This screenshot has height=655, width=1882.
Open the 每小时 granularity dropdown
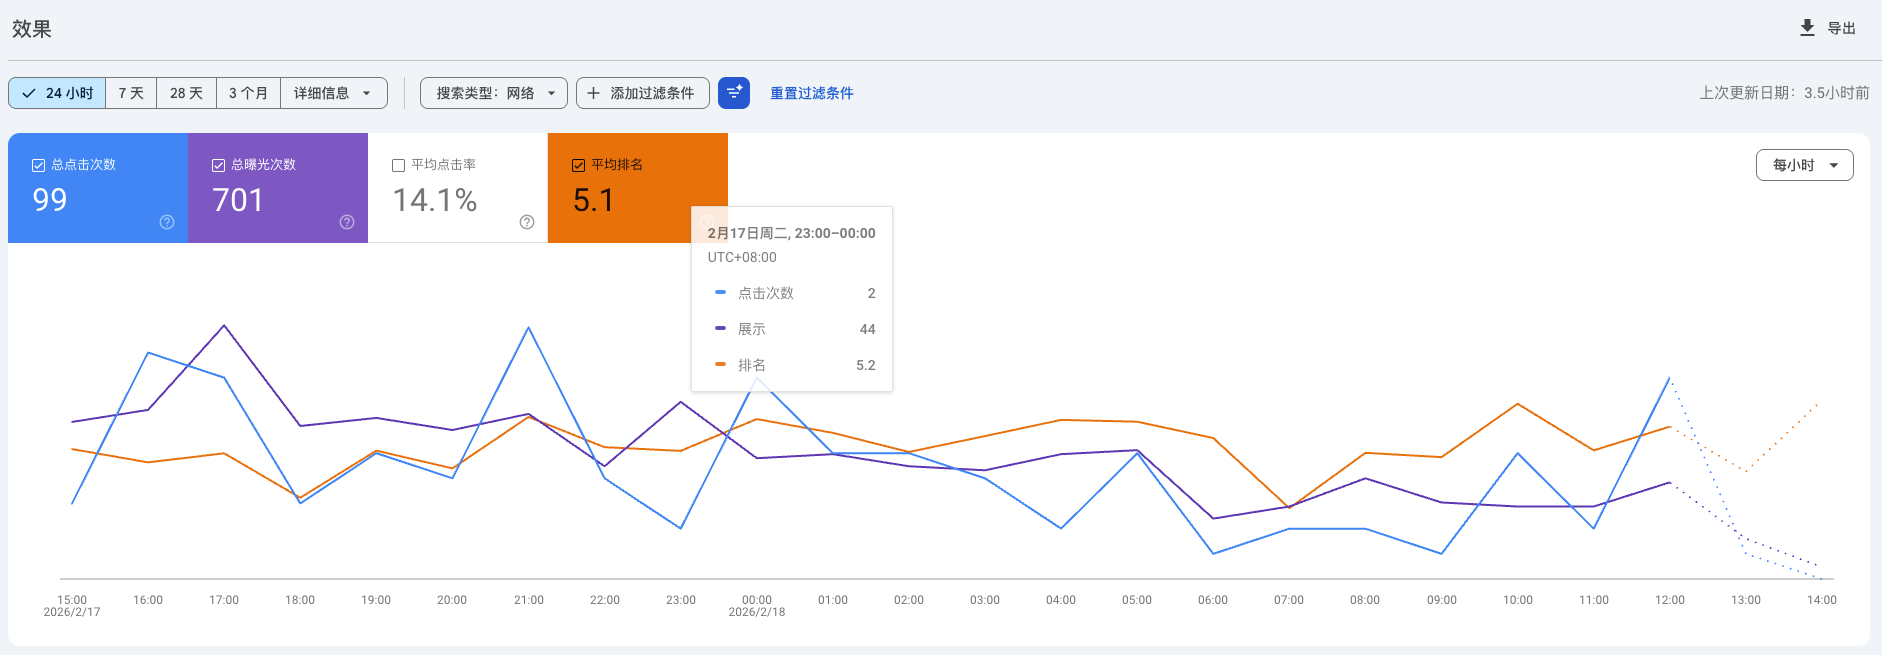coord(1804,165)
